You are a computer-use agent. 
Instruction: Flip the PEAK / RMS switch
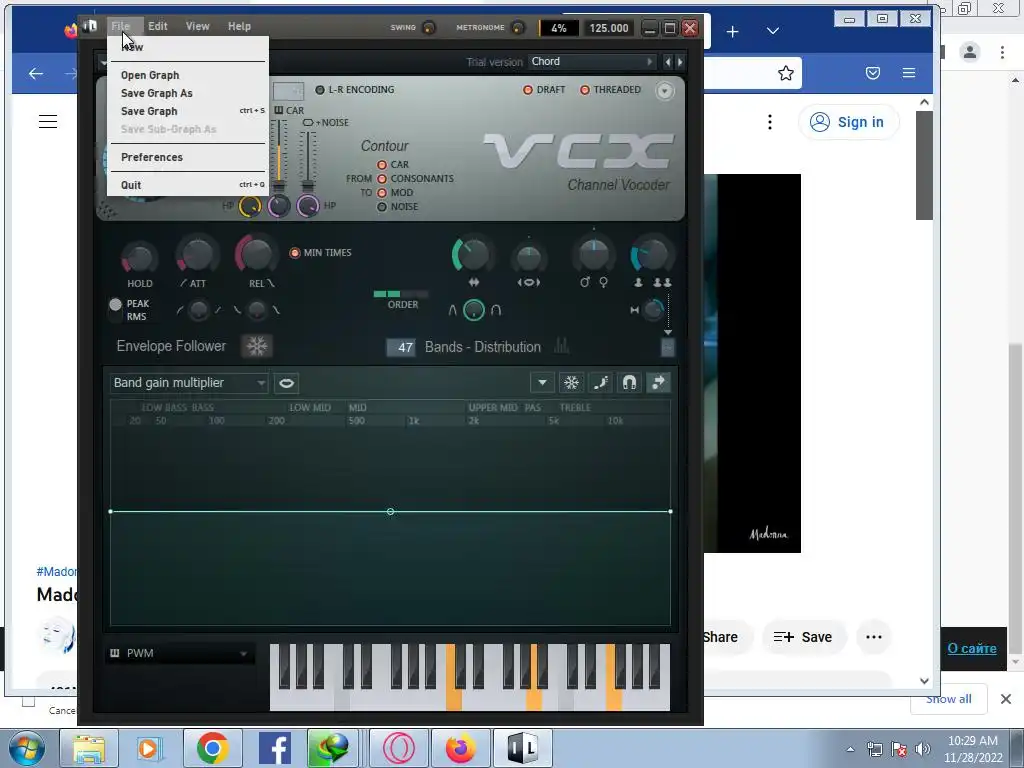coord(116,310)
